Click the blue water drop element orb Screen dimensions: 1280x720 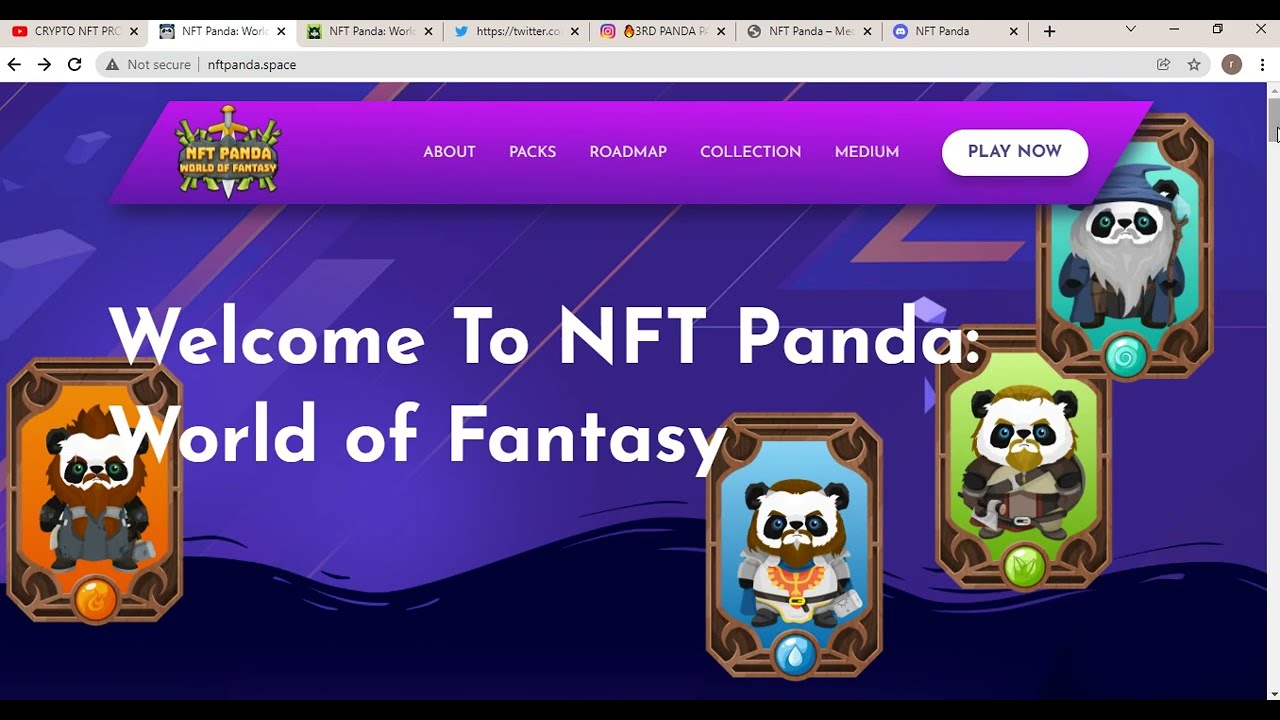tap(795, 655)
